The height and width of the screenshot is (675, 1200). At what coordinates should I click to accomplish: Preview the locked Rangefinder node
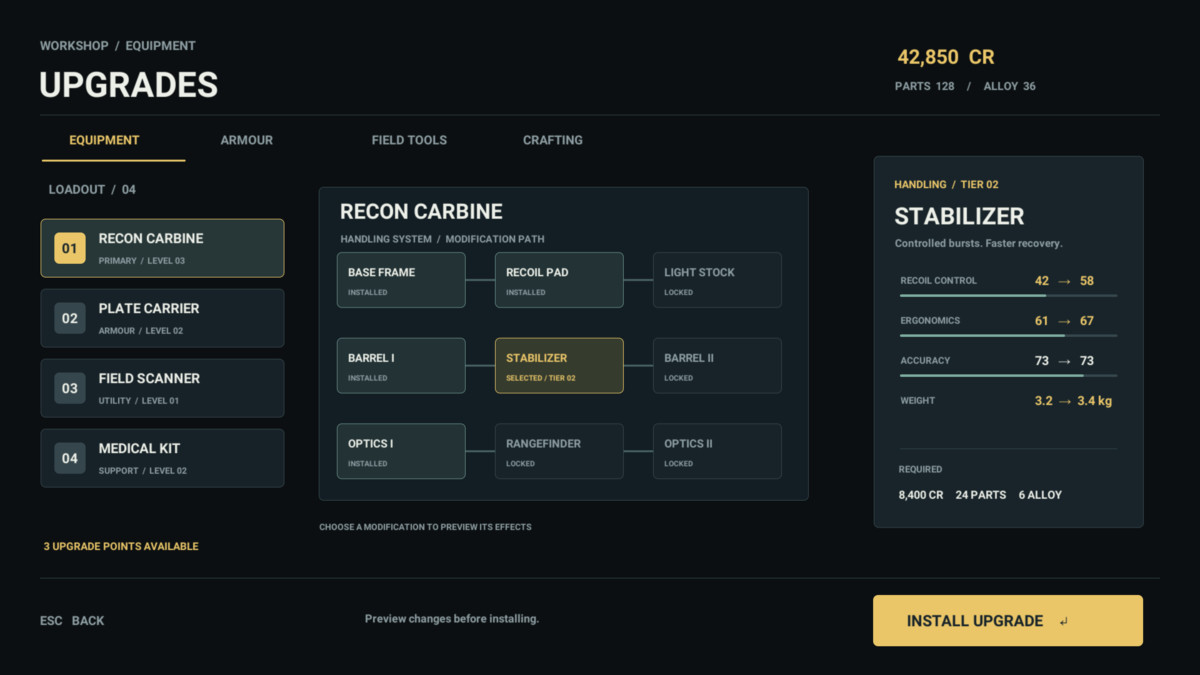point(559,451)
